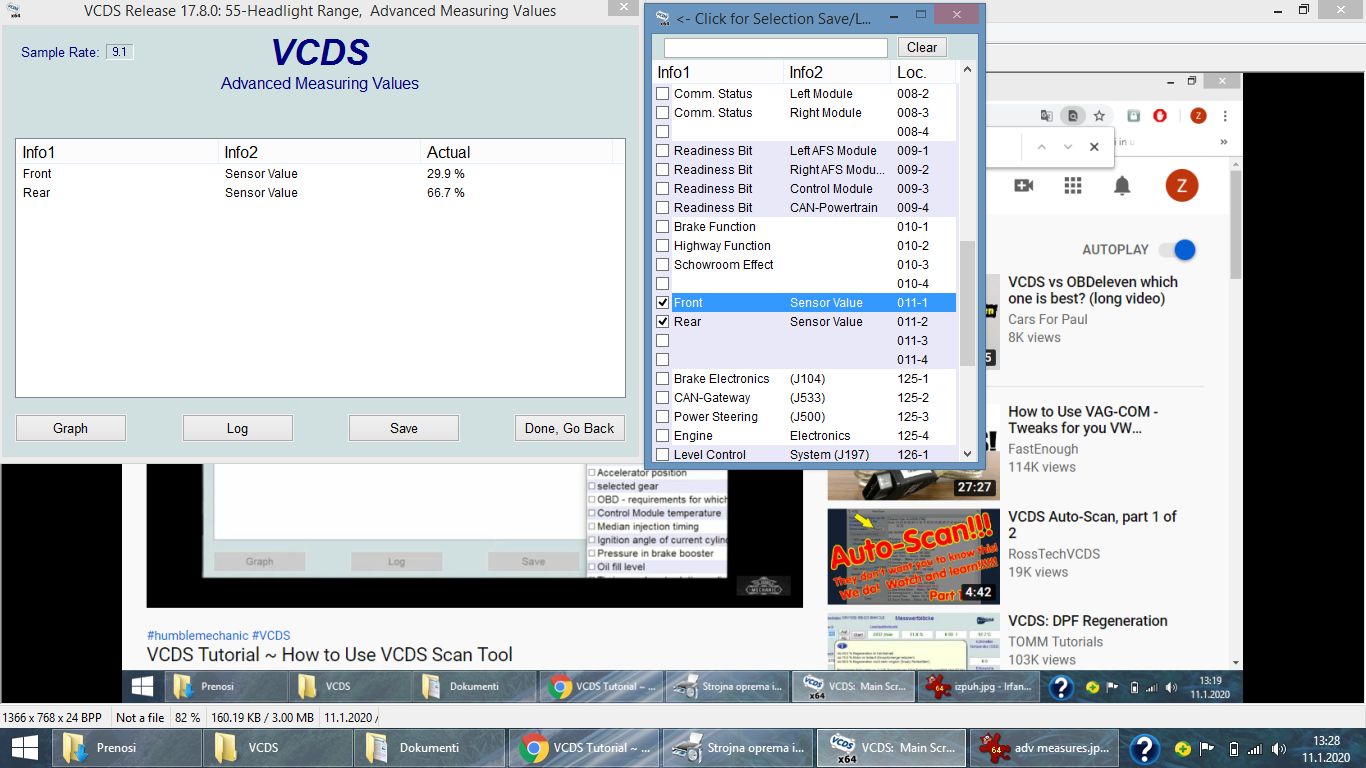Click the list scrollbar's down arrow
The height and width of the screenshot is (768, 1366).
[967, 453]
